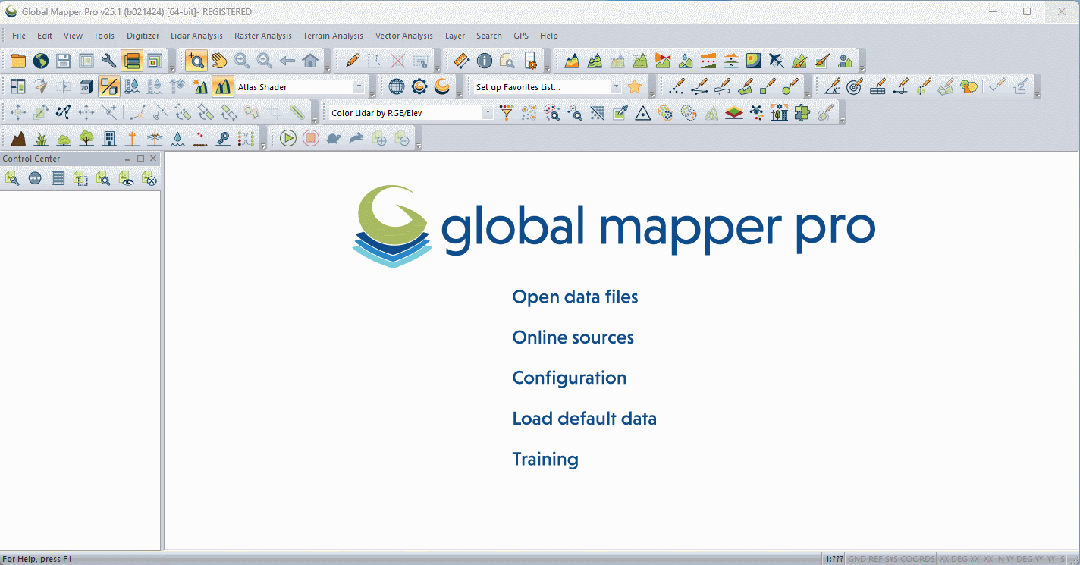Open the Help menu
Viewport: 1080px width, 565px height.
tap(549, 36)
